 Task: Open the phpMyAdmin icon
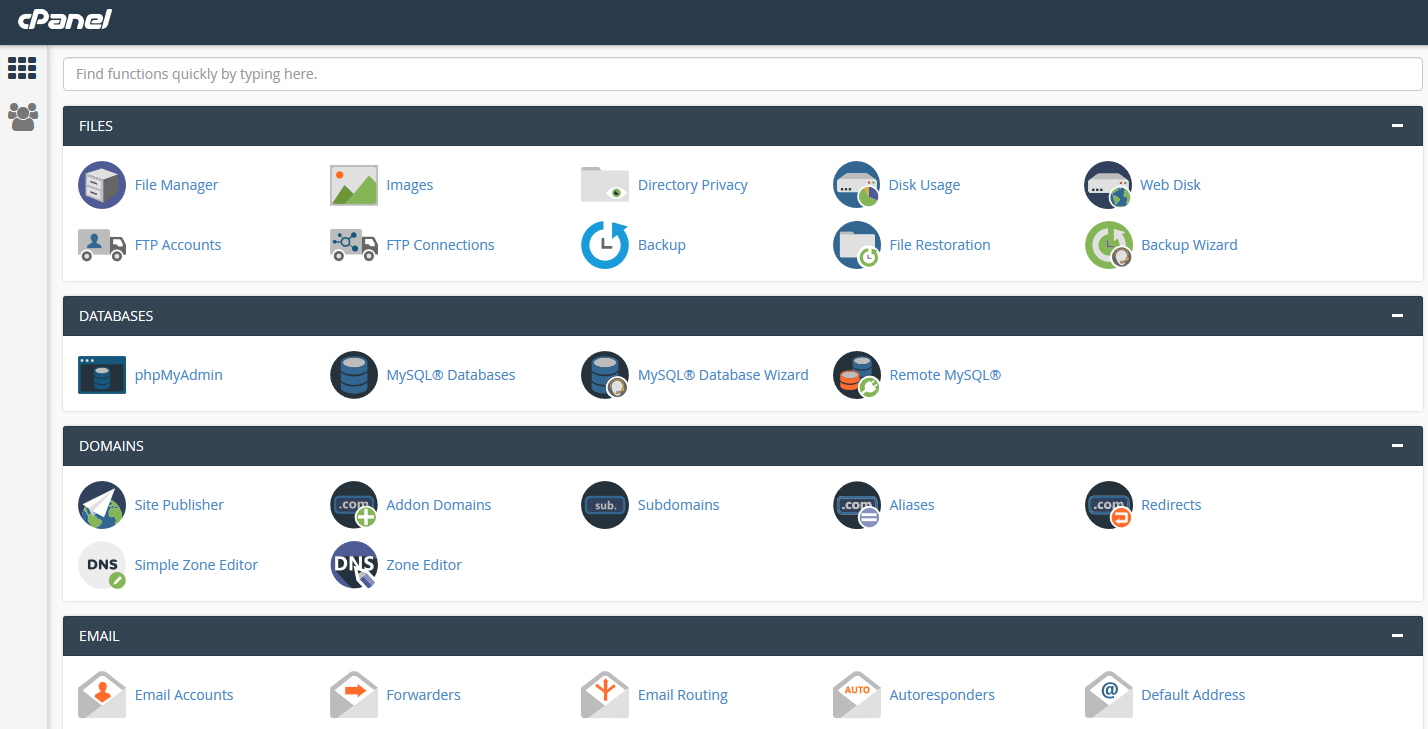(x=102, y=375)
